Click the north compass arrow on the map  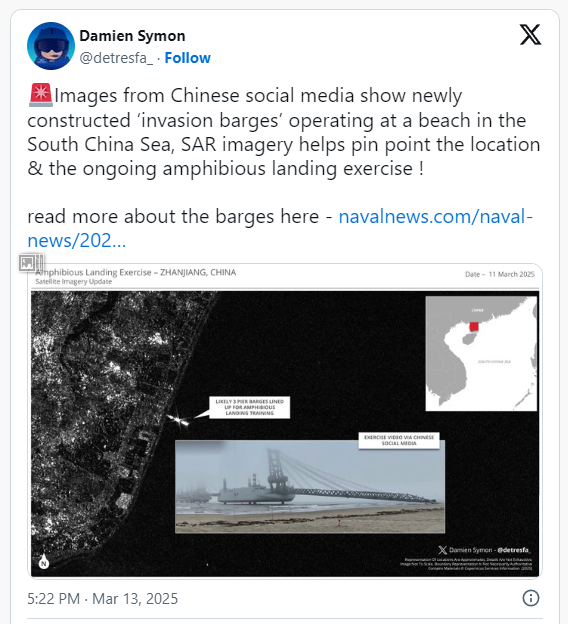(x=44, y=561)
